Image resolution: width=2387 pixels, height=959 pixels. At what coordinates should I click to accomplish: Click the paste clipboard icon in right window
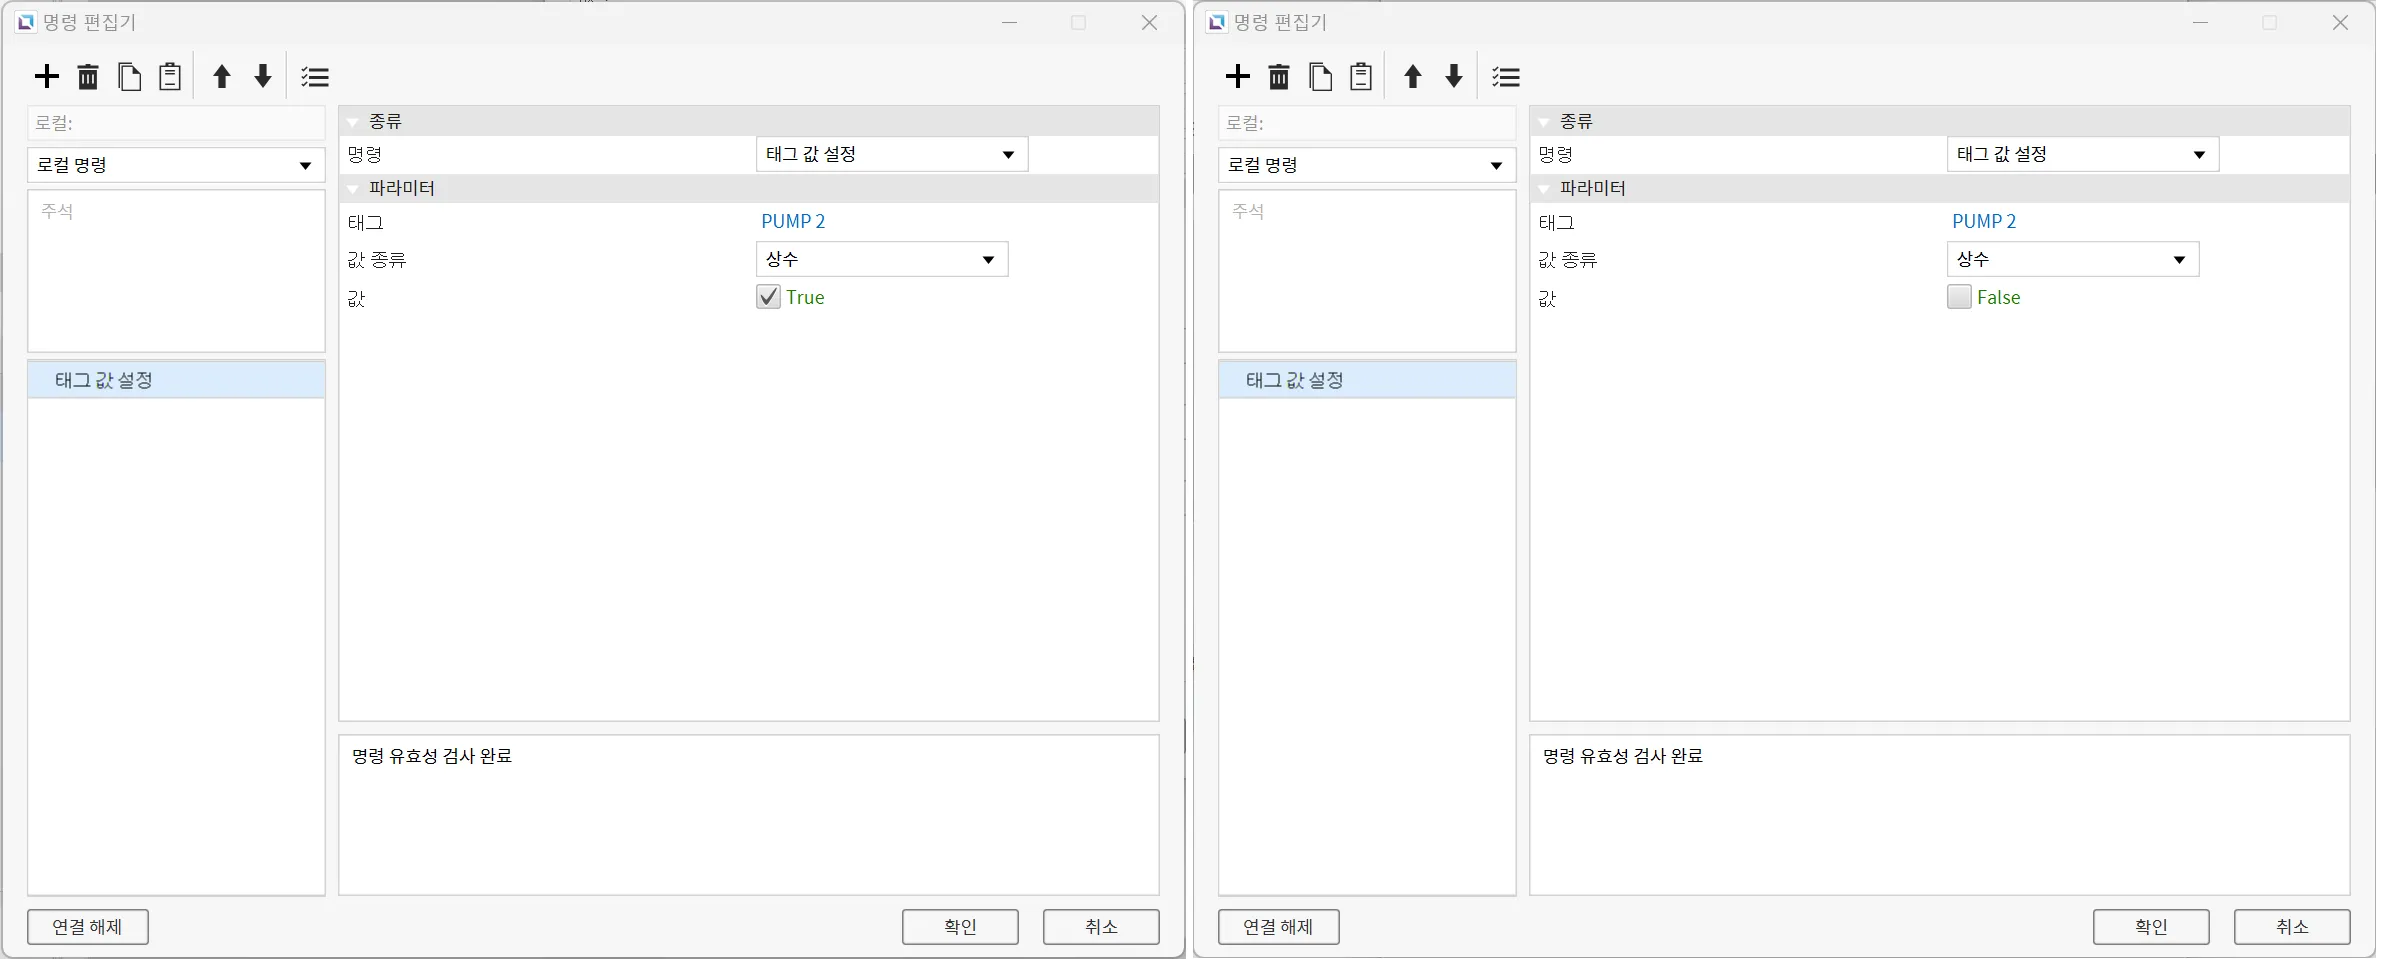(x=1361, y=77)
